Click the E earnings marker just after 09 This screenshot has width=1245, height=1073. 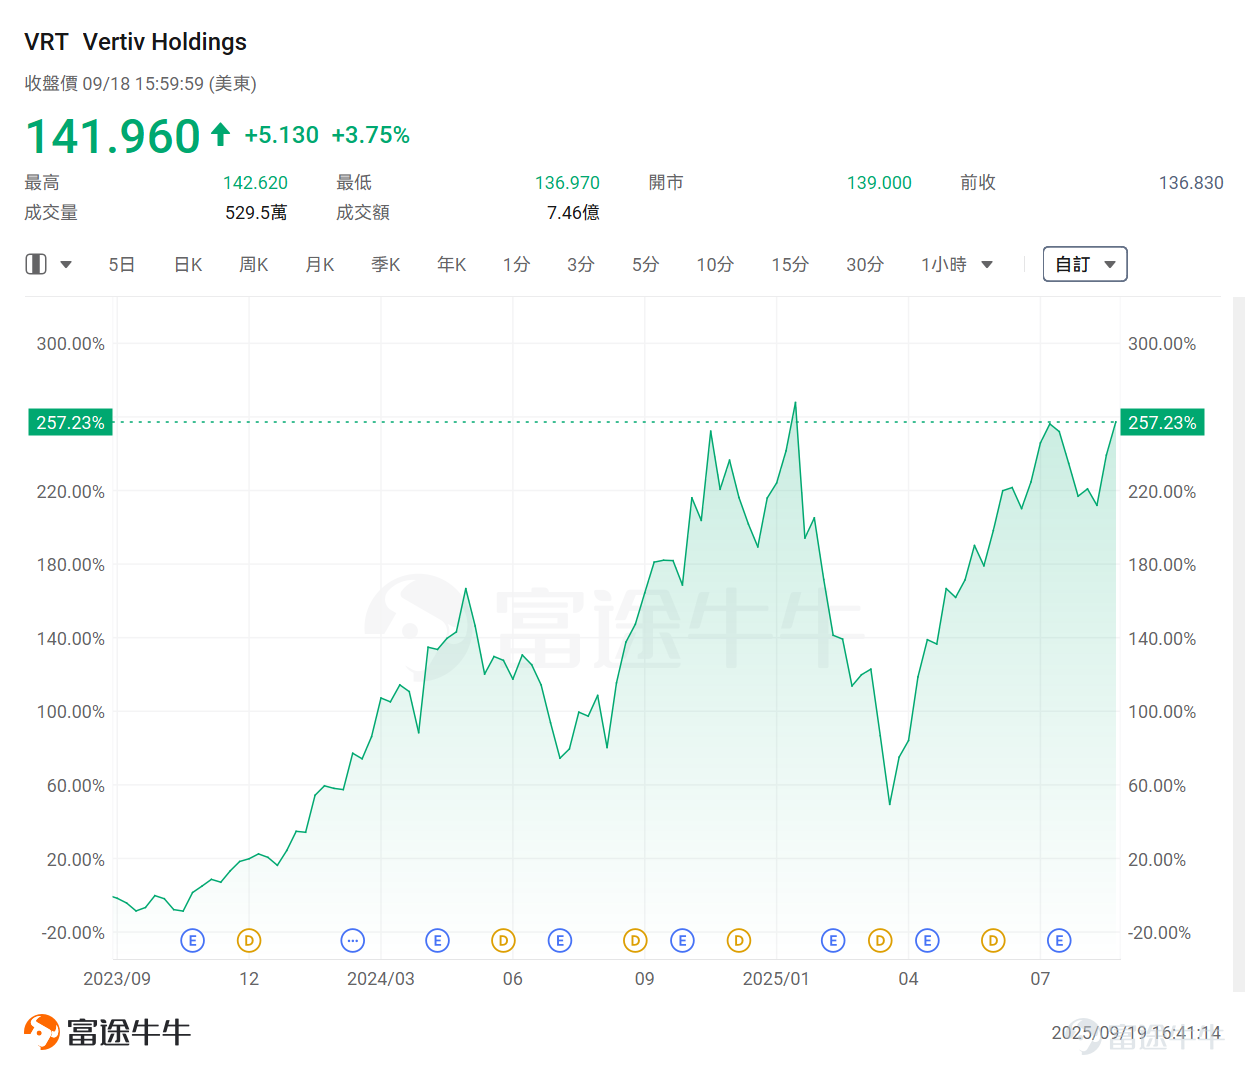click(682, 941)
